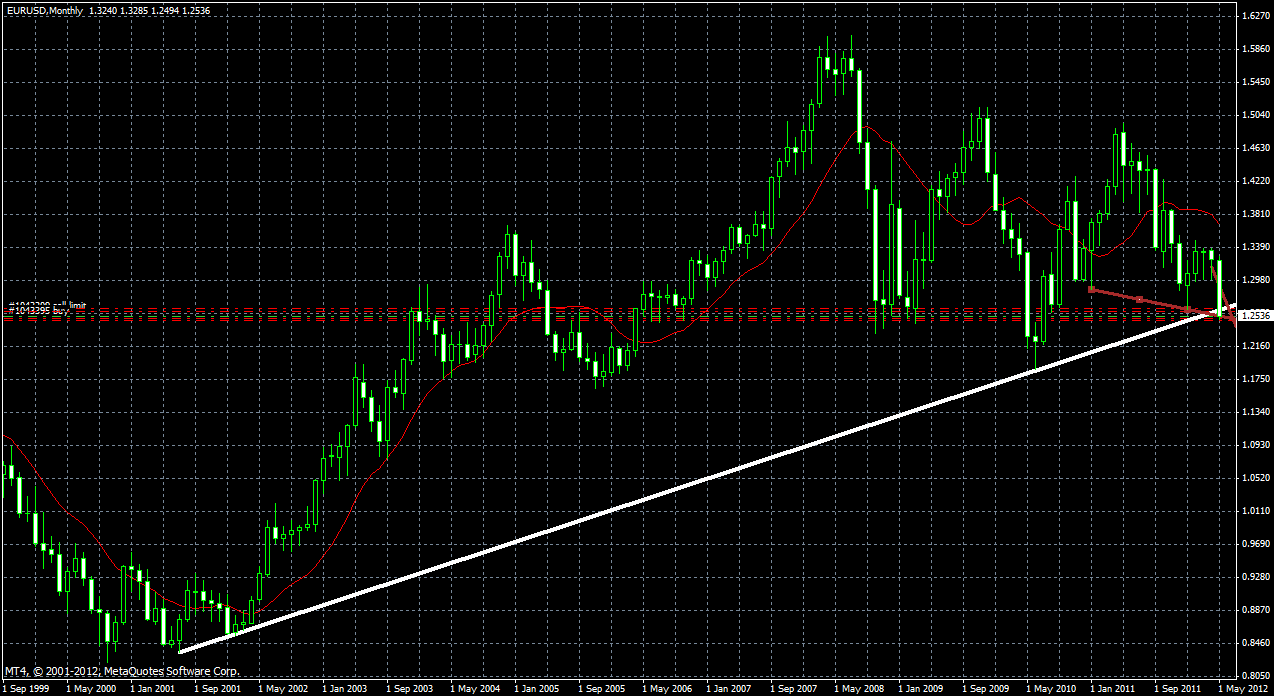Viewport: 1274px width, 696px height.
Task: Click the 1 May 2008 date label
Action: pos(858,689)
